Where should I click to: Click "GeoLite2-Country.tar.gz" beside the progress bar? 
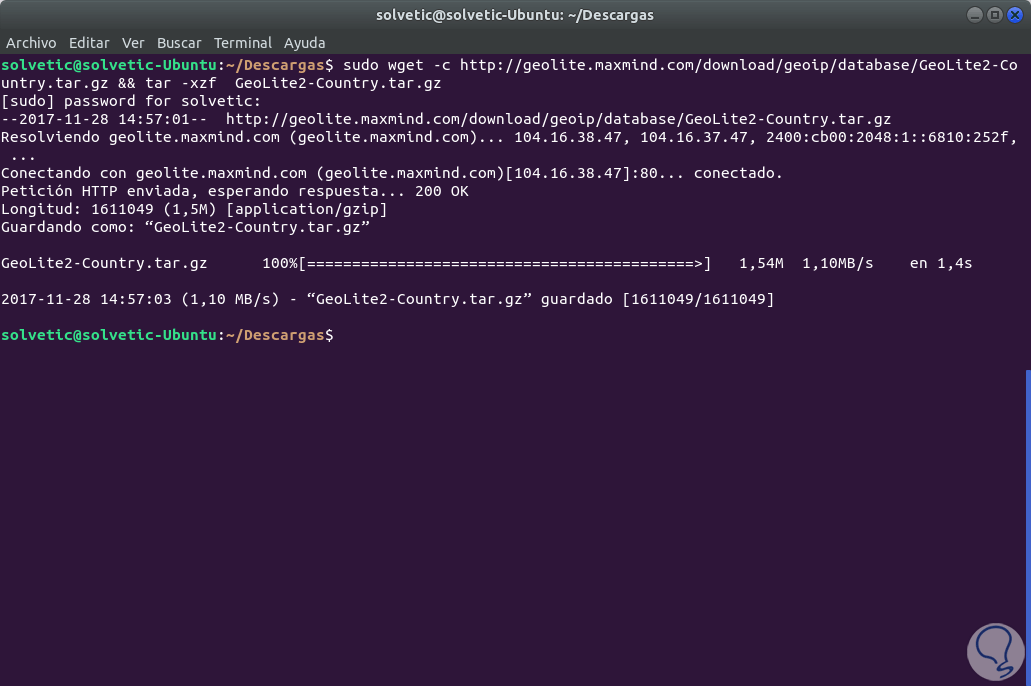click(104, 263)
